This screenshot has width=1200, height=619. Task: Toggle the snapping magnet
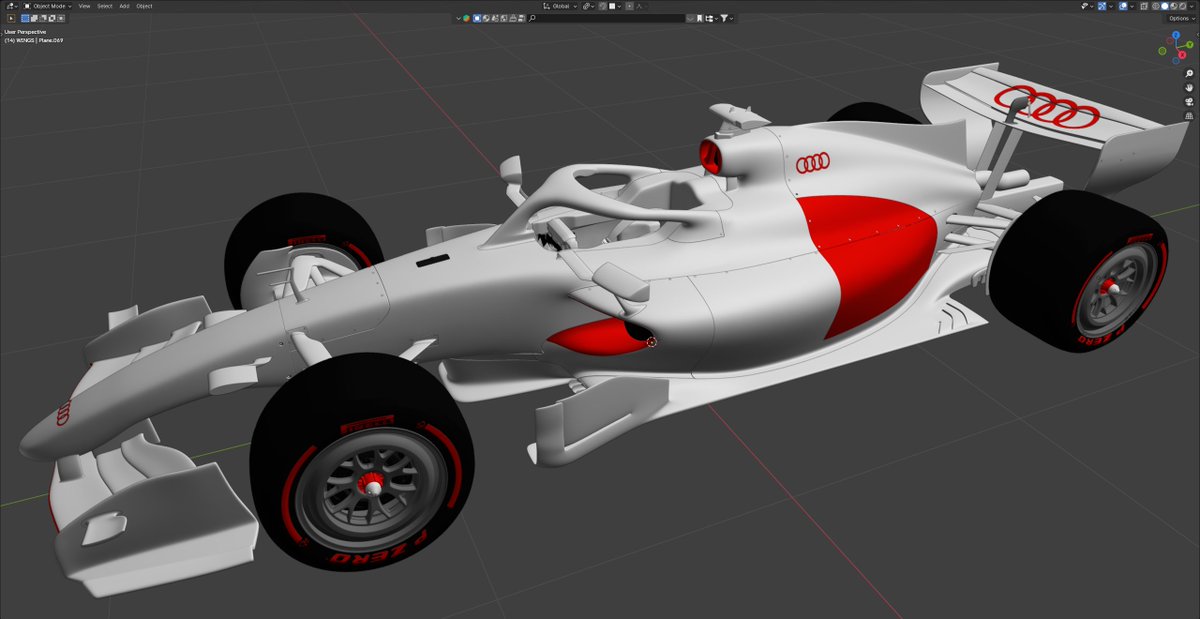pos(603,6)
